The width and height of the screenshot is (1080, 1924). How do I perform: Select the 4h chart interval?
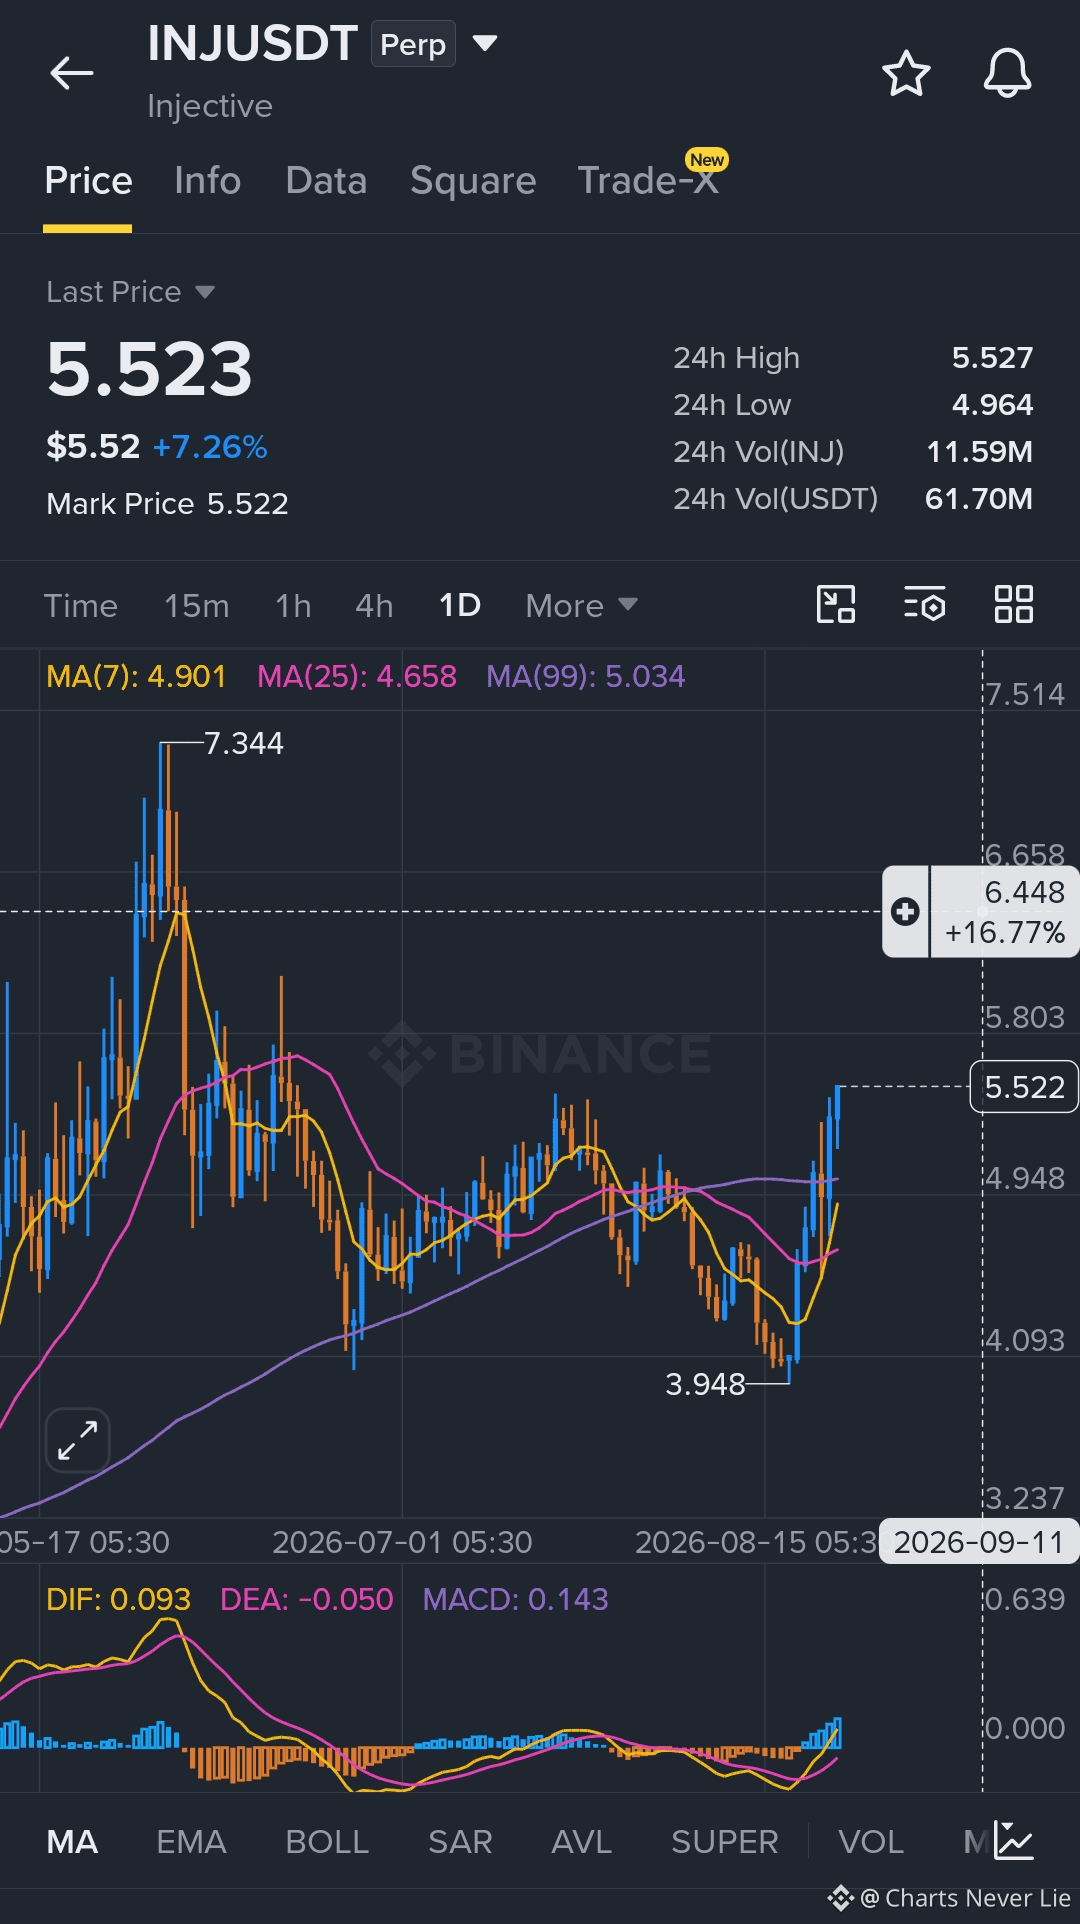[374, 606]
